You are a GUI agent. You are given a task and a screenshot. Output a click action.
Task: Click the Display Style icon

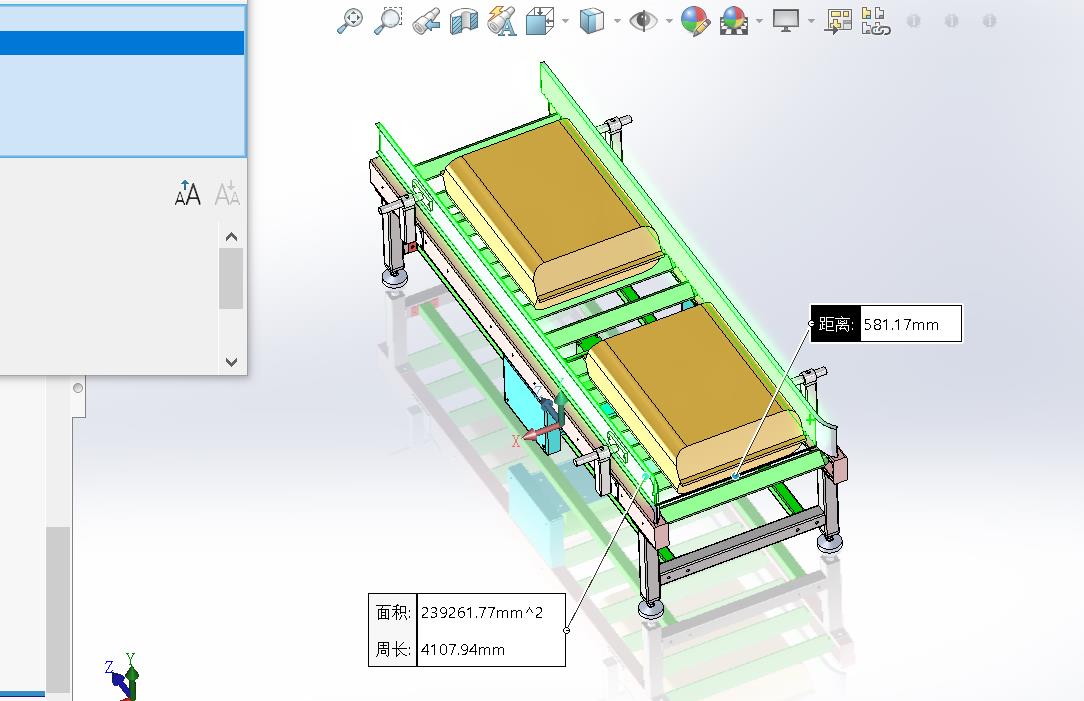[592, 21]
